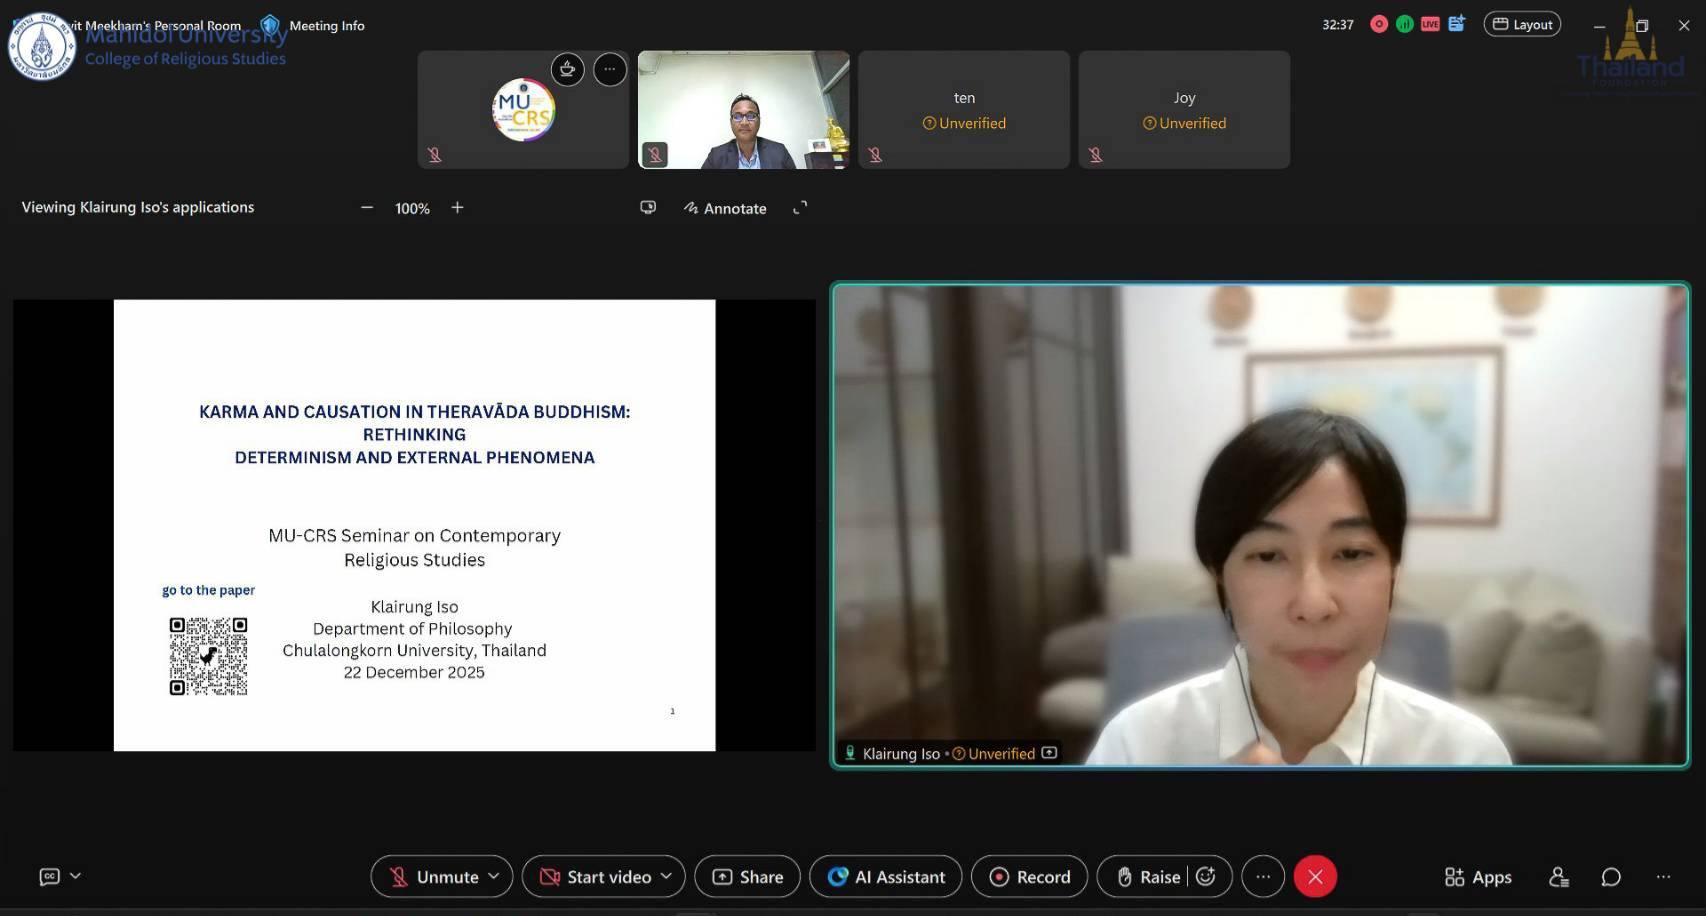Open the chat panel icon

tap(1610, 877)
